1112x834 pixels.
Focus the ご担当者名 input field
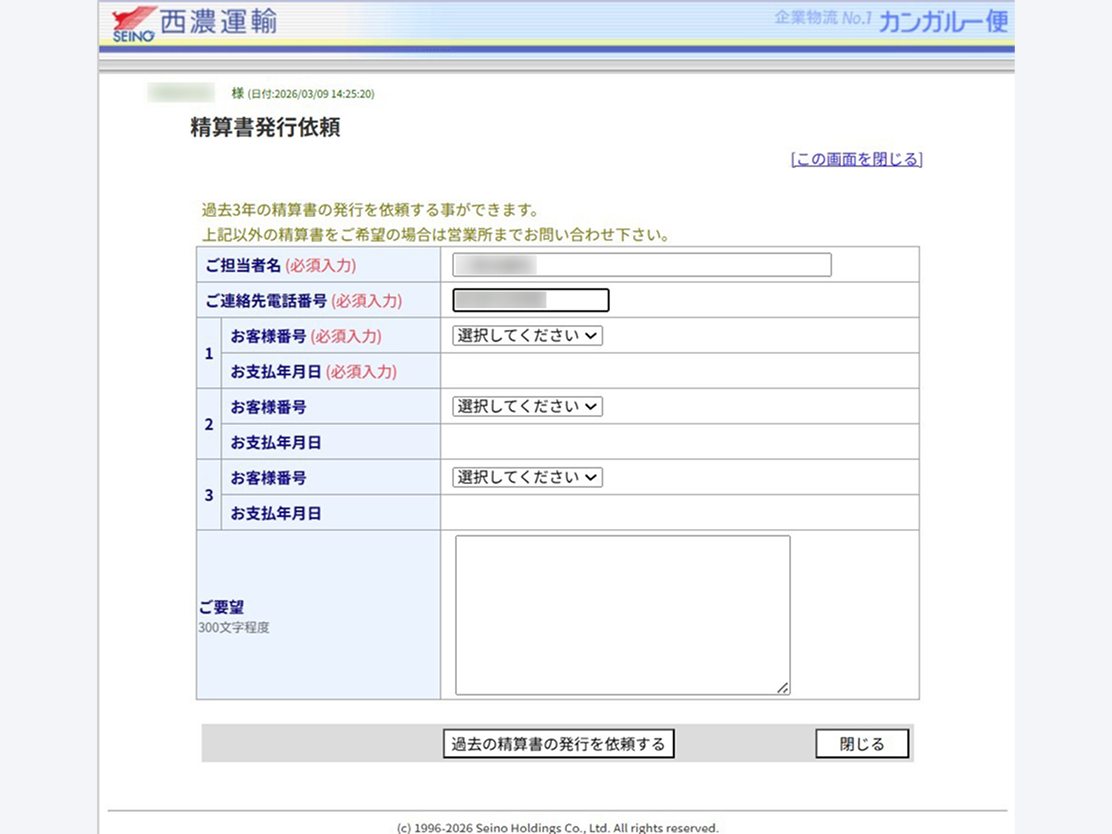point(642,265)
